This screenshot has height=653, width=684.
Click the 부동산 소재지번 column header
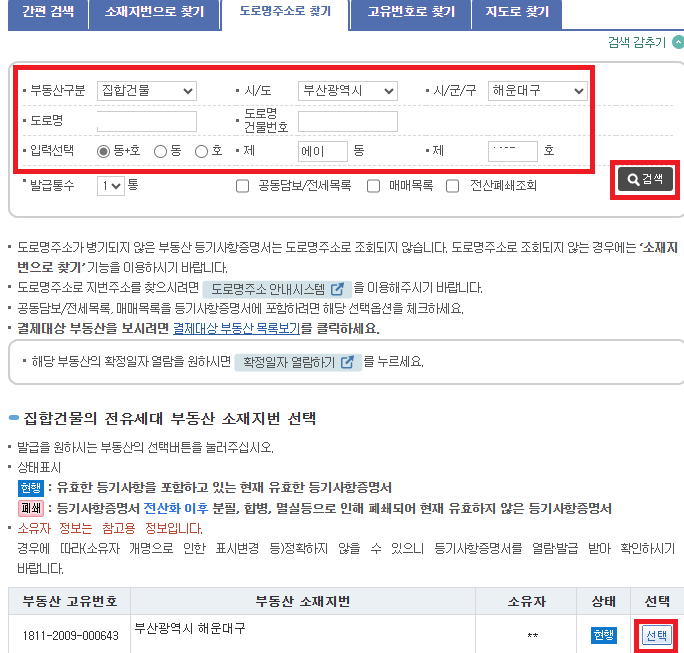pos(303,602)
